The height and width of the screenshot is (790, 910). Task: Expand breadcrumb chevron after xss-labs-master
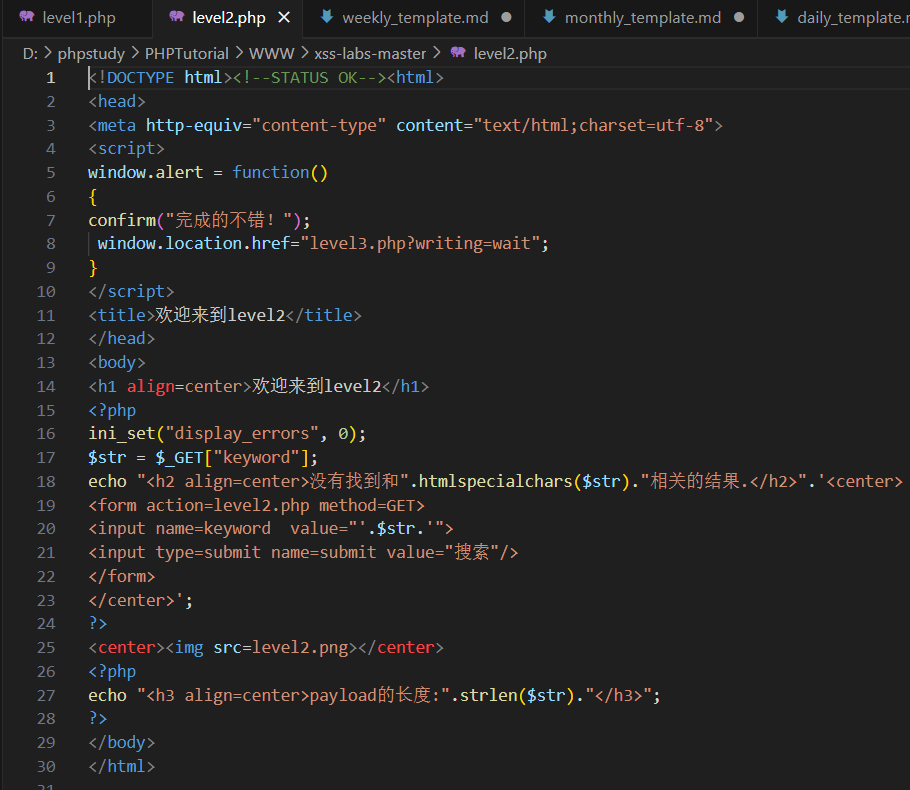pos(437,53)
